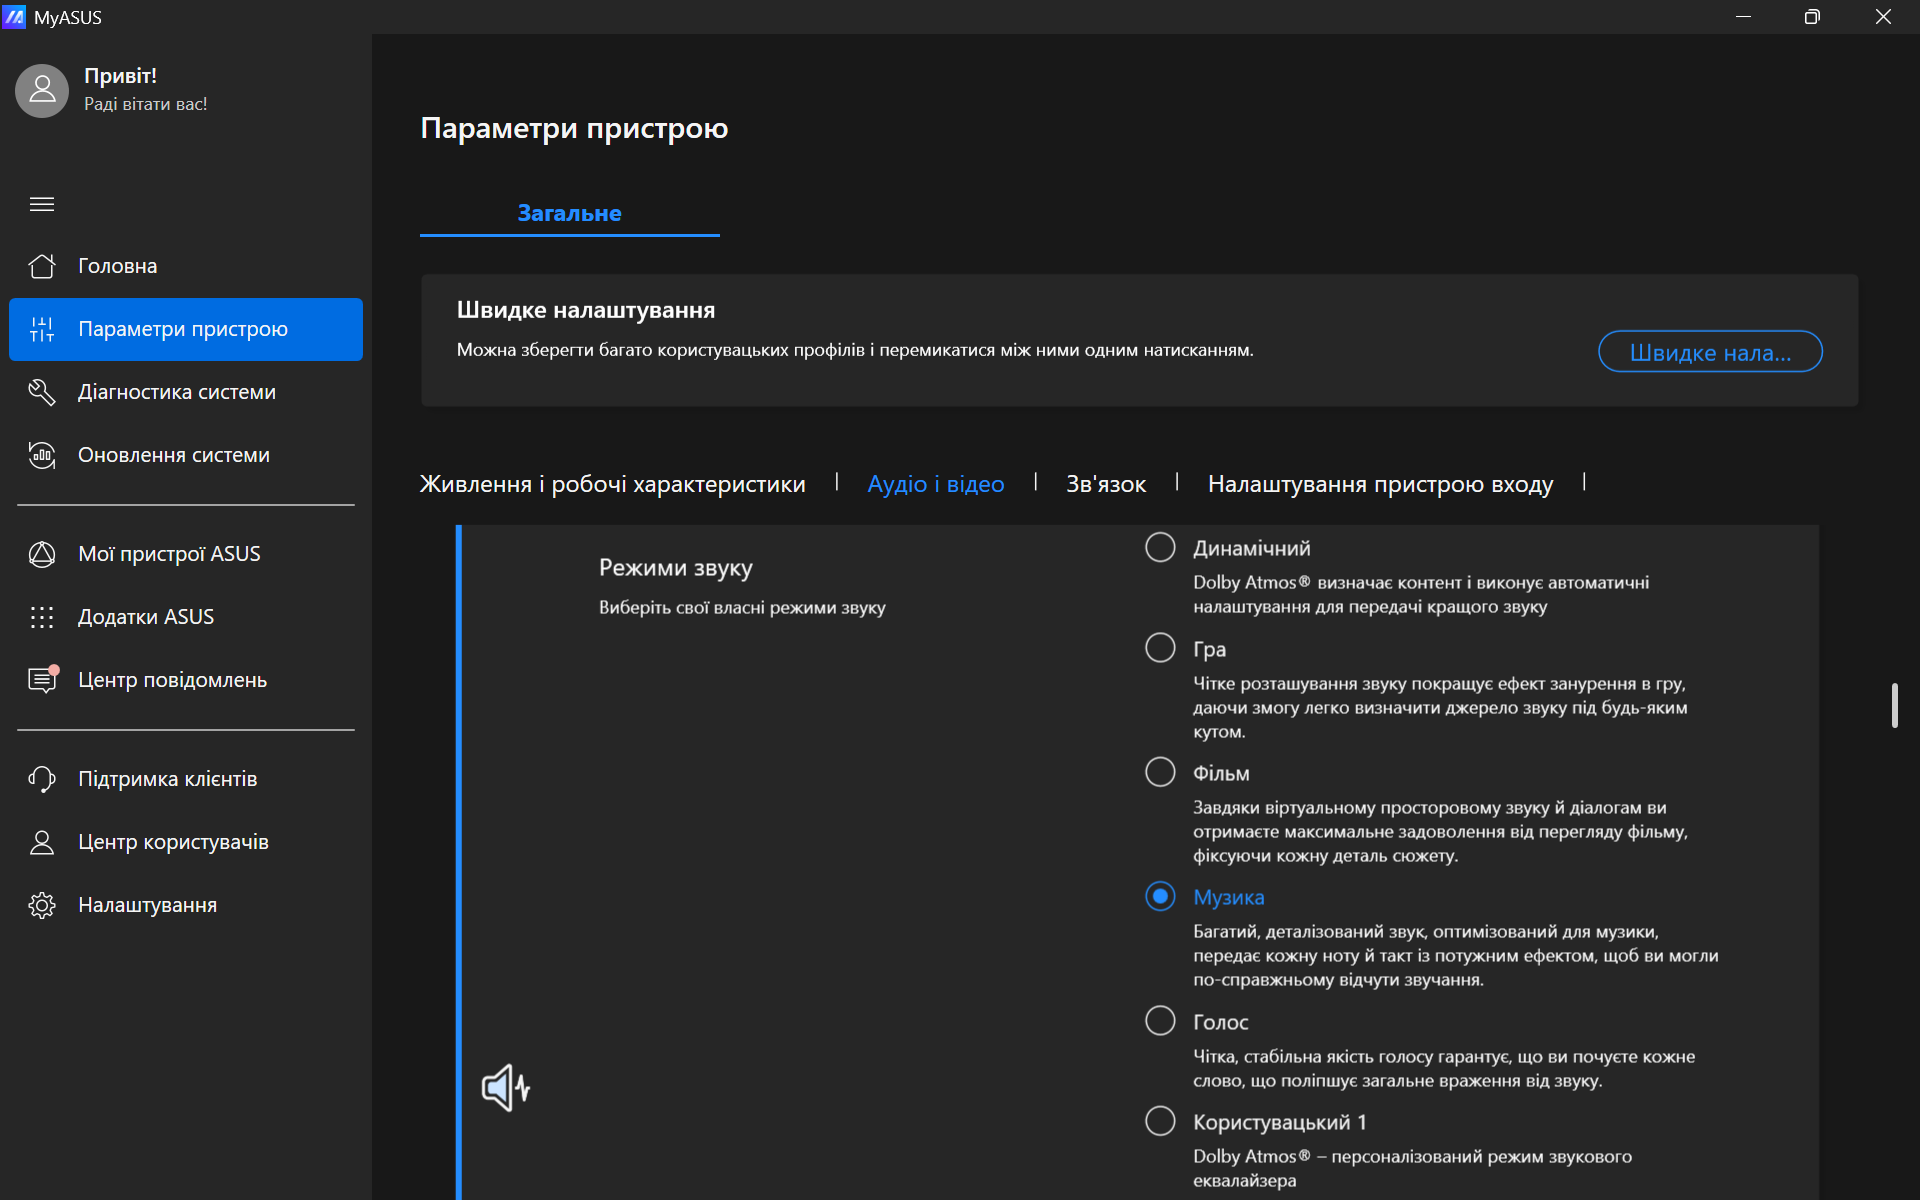Screen dimensions: 1920x1200
Task: Click the hamburger menu icon
Action: [42, 204]
